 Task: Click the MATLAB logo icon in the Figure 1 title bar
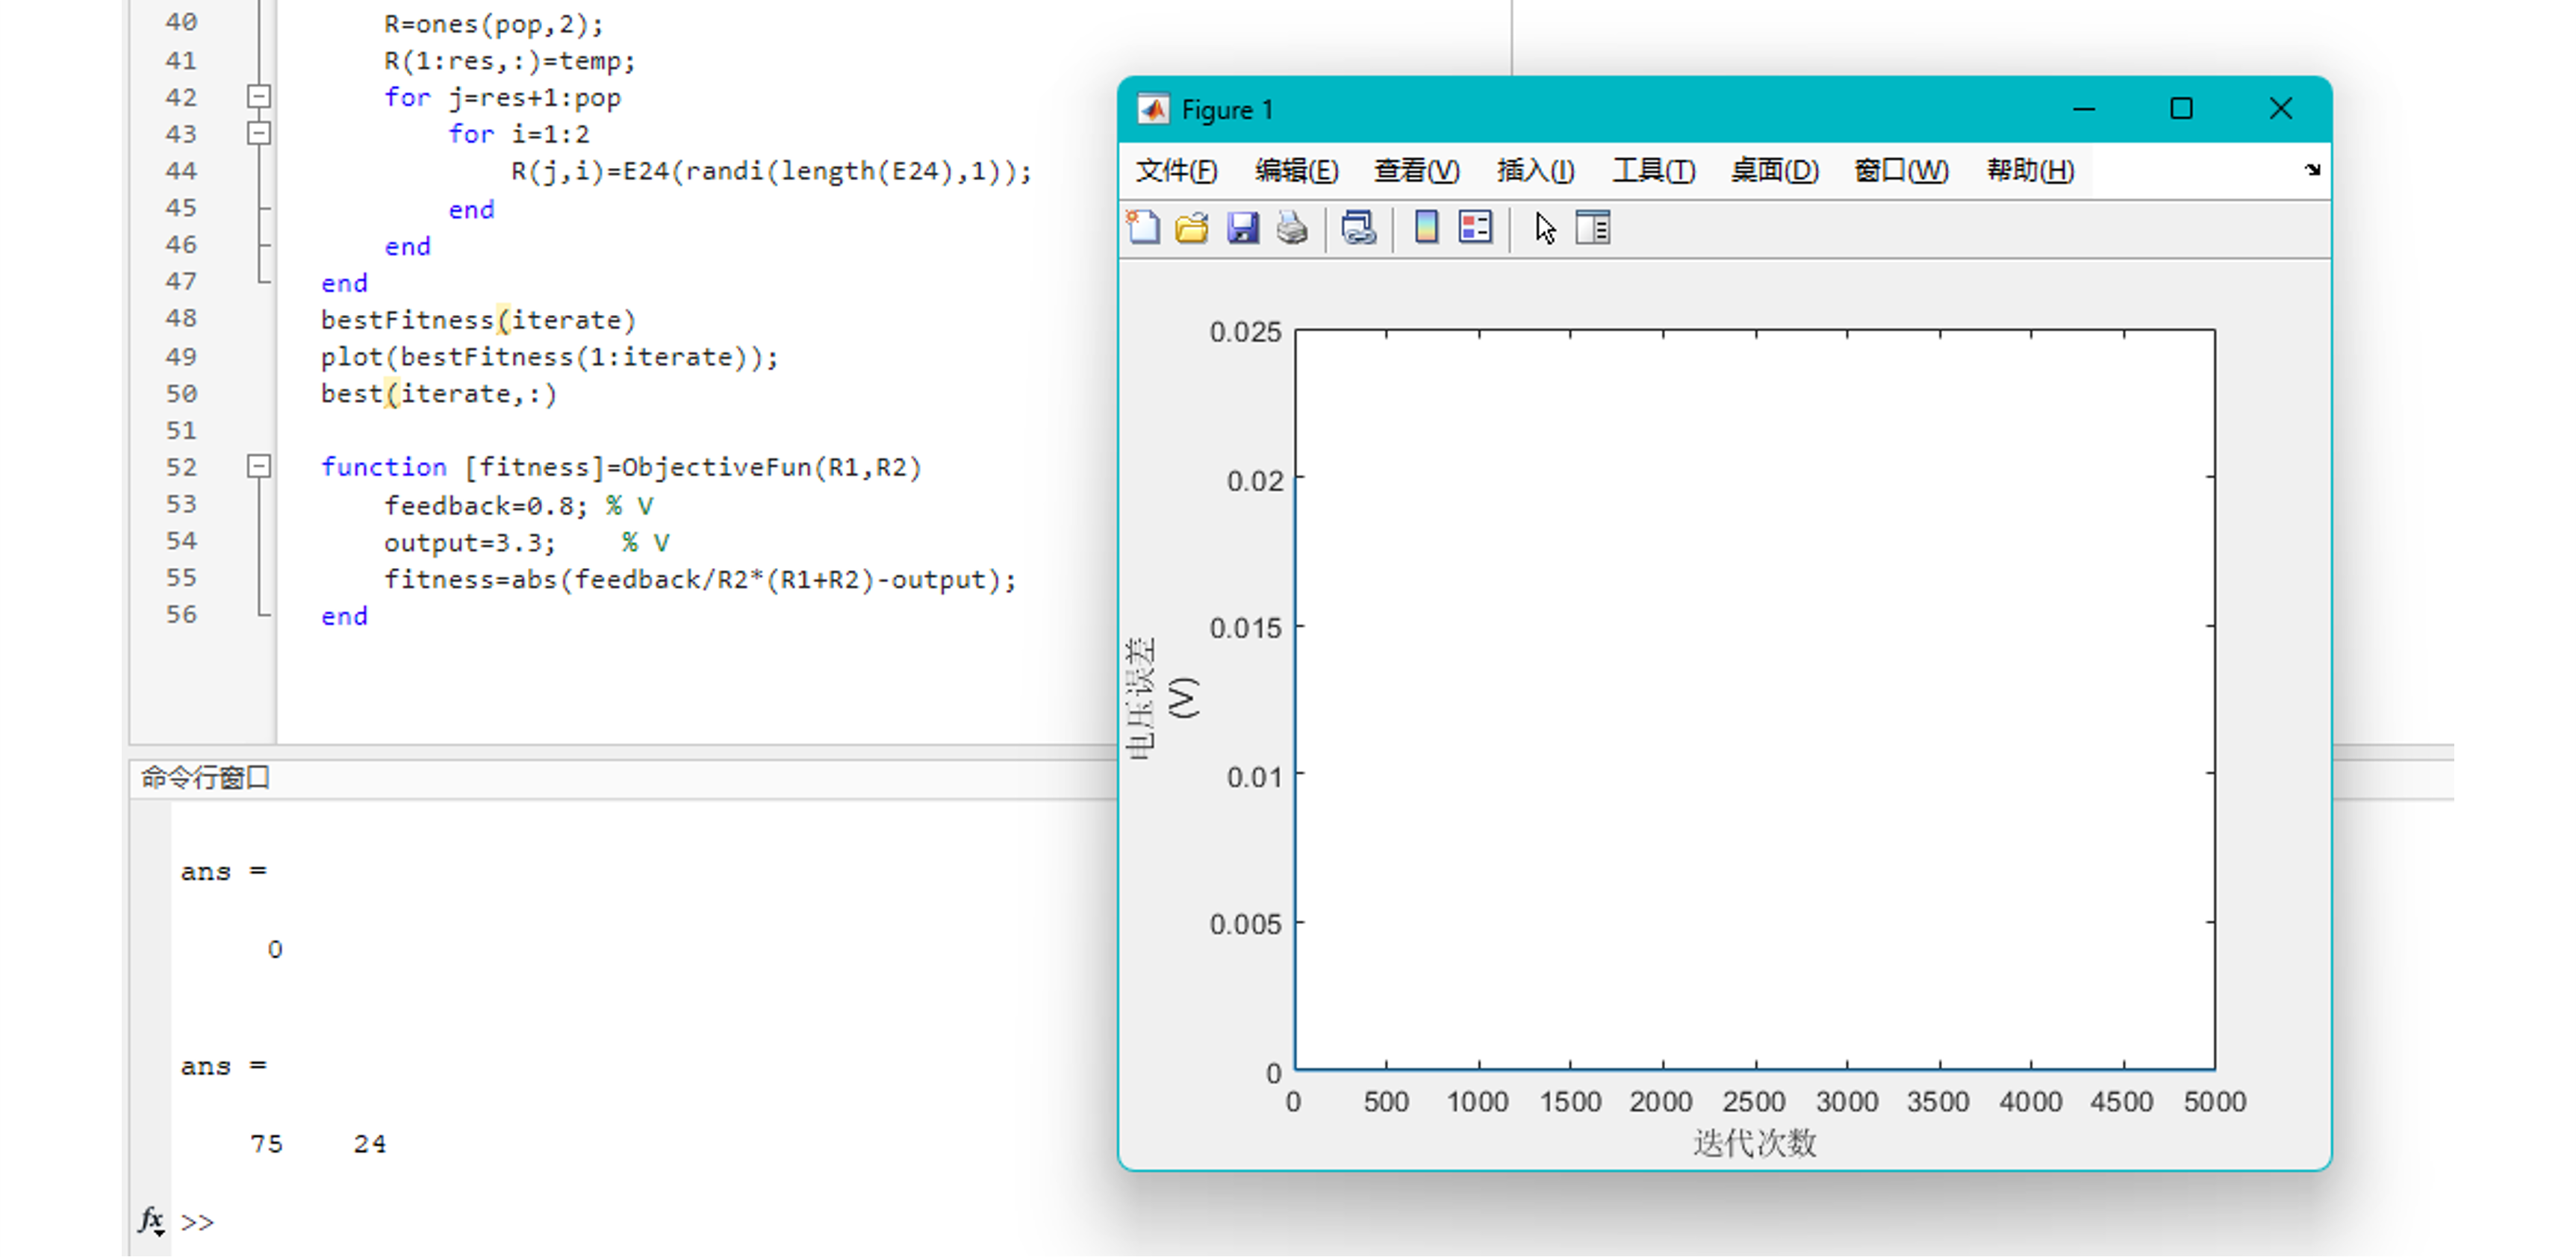1153,109
